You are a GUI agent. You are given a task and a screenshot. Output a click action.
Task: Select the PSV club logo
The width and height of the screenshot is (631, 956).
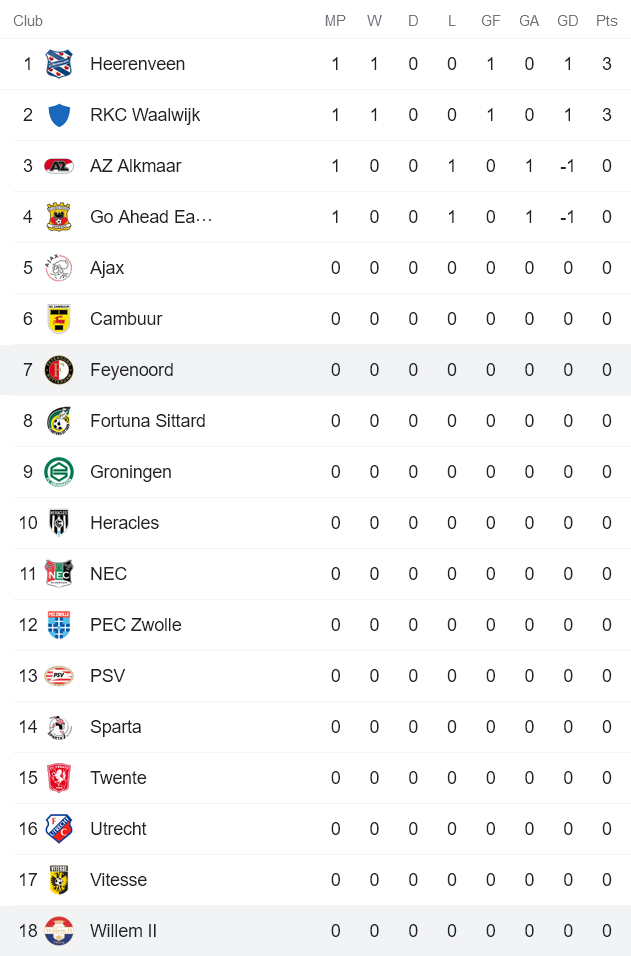(59, 675)
